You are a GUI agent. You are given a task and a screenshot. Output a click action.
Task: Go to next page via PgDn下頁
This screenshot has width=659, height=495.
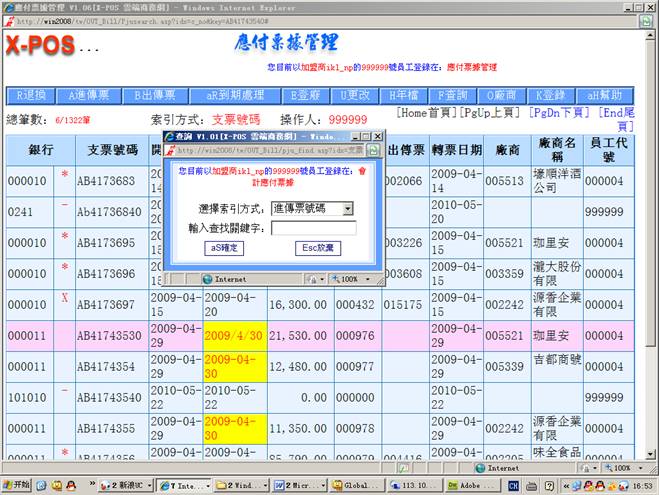(562, 113)
